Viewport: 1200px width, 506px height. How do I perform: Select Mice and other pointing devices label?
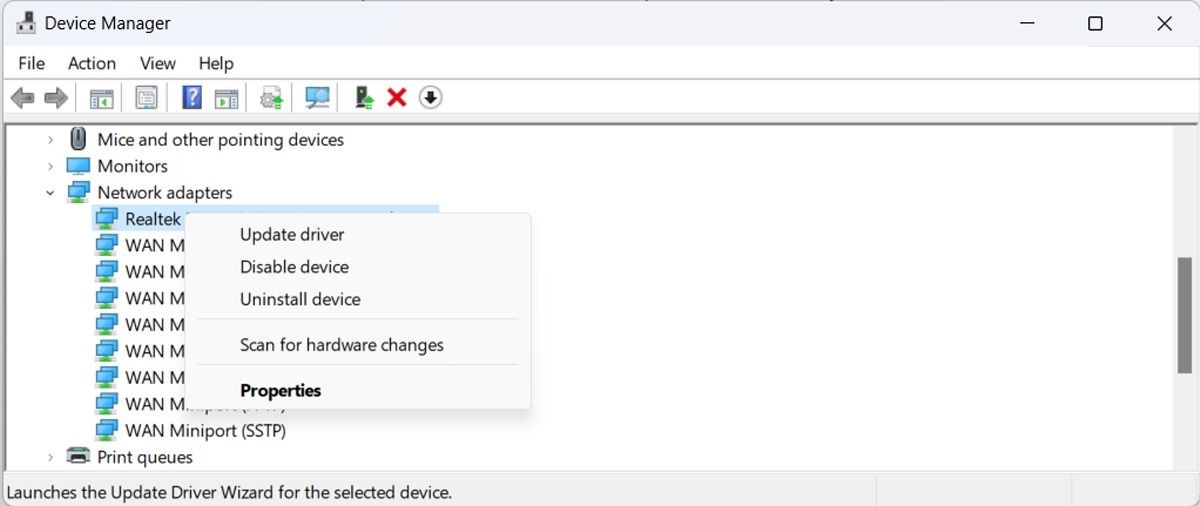(220, 140)
